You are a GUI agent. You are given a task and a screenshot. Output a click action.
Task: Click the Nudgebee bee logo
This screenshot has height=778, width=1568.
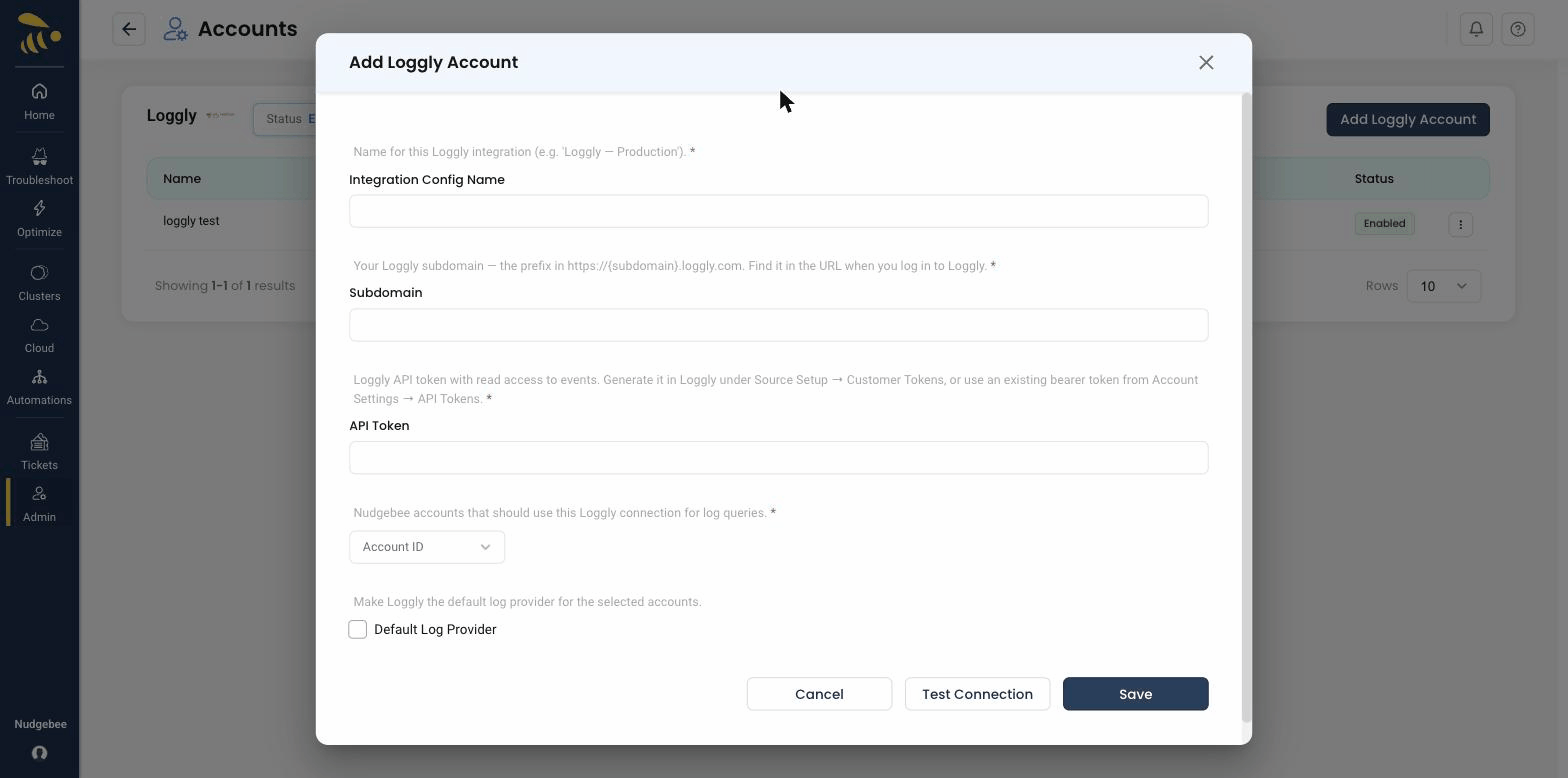click(39, 33)
